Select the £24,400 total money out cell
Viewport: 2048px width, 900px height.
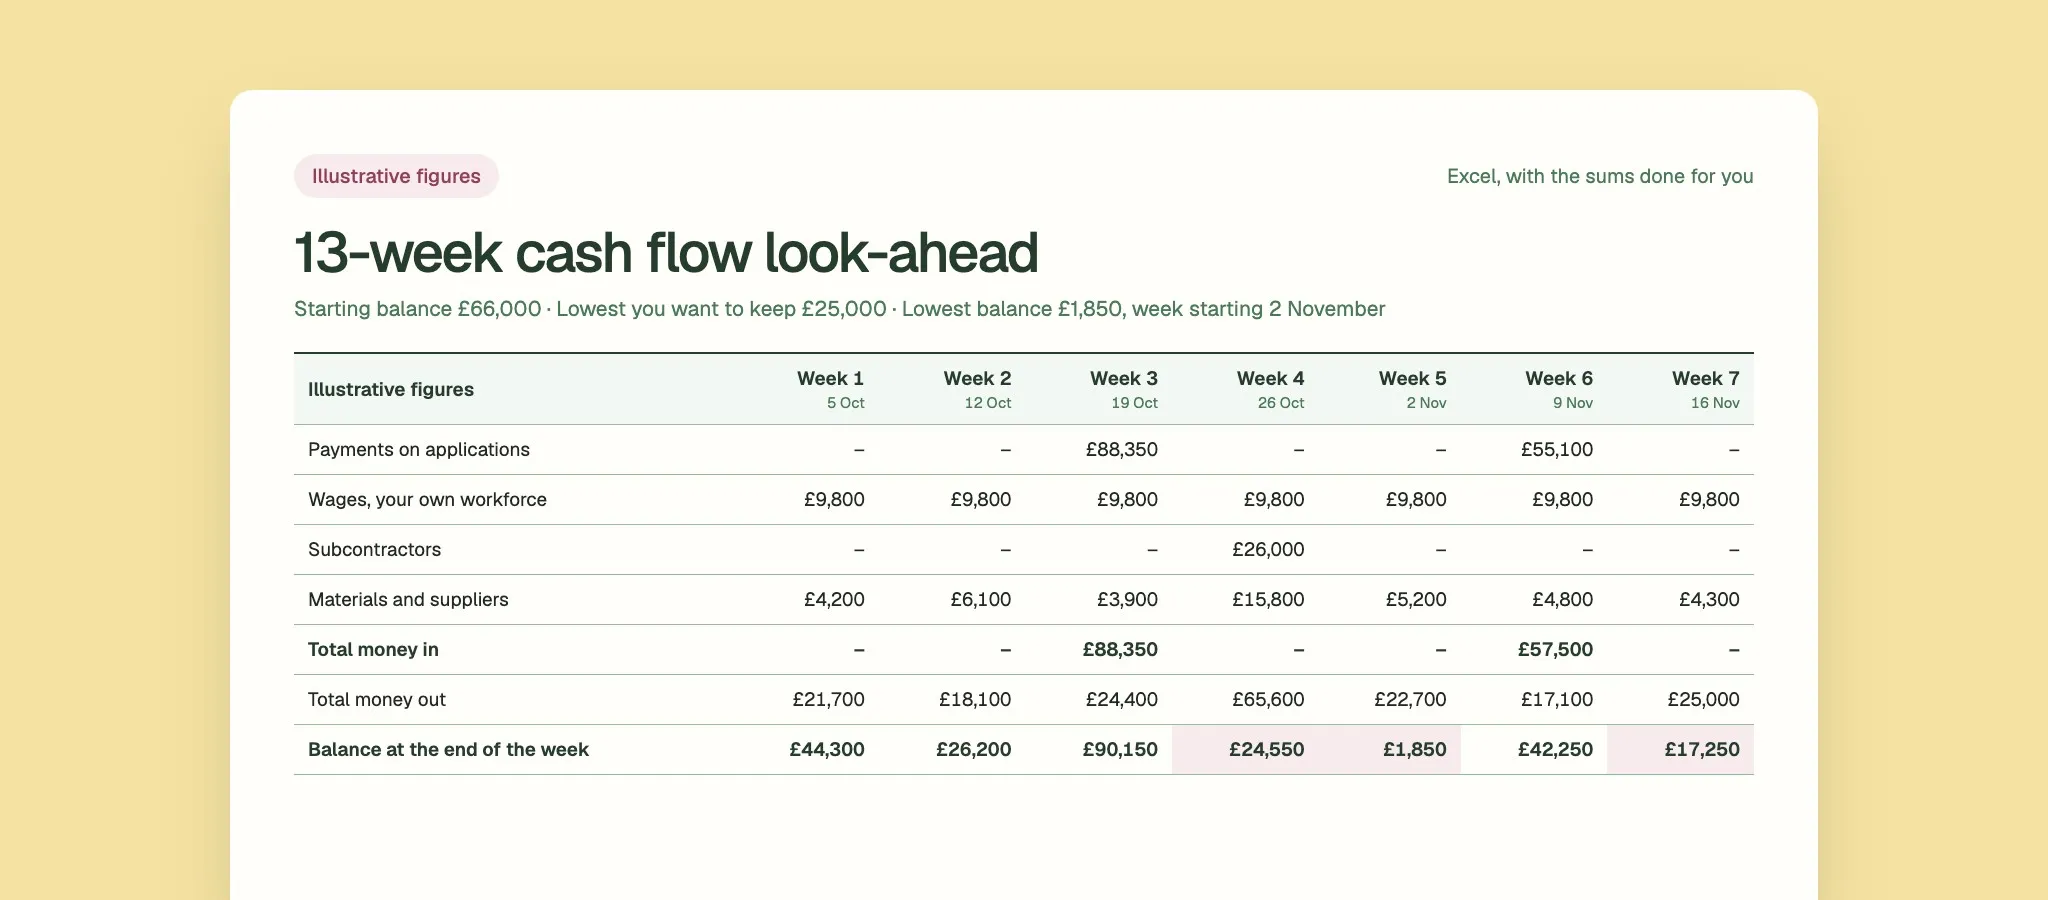(1099, 700)
